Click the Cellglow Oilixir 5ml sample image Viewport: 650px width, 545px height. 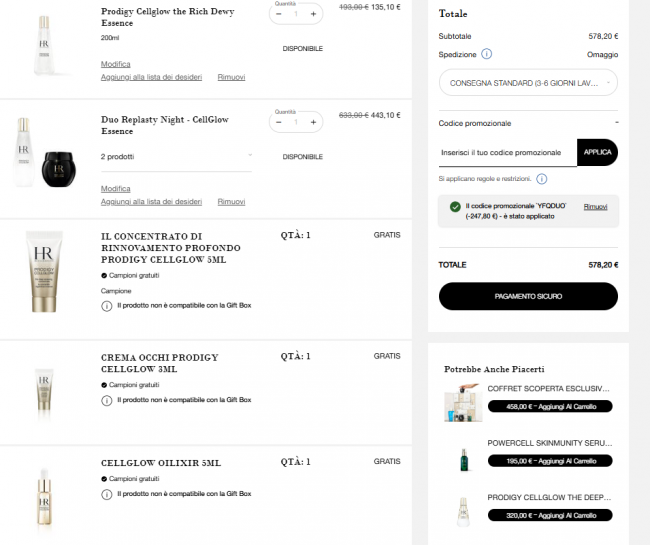pyautogui.click(x=44, y=496)
